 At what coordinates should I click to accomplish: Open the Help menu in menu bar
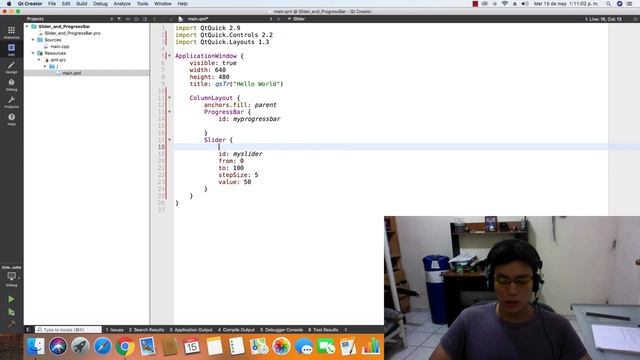[x=182, y=4]
